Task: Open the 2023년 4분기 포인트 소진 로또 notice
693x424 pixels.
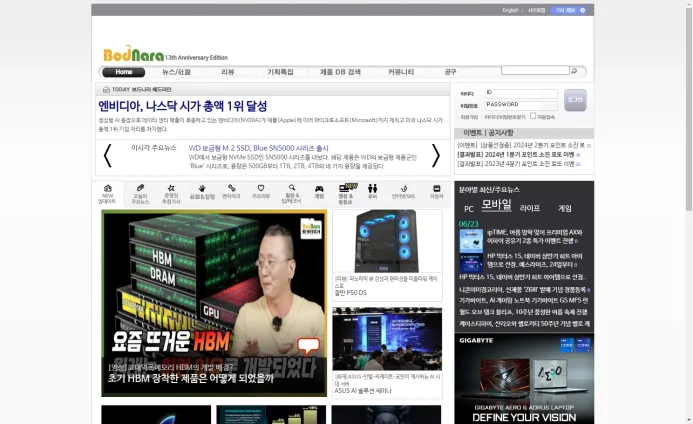Action: click(x=518, y=164)
